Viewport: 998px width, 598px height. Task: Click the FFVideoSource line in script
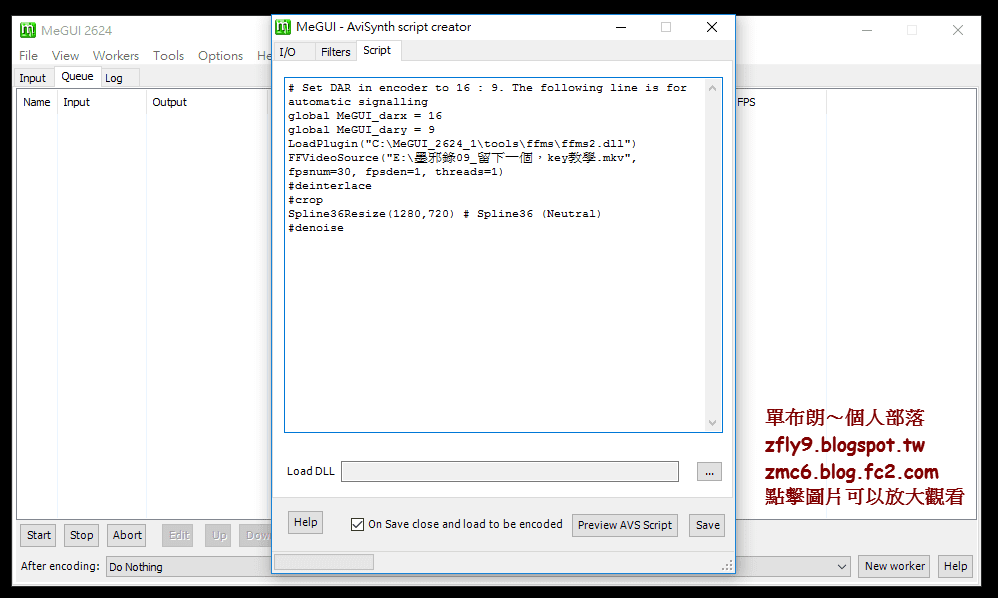(x=462, y=158)
